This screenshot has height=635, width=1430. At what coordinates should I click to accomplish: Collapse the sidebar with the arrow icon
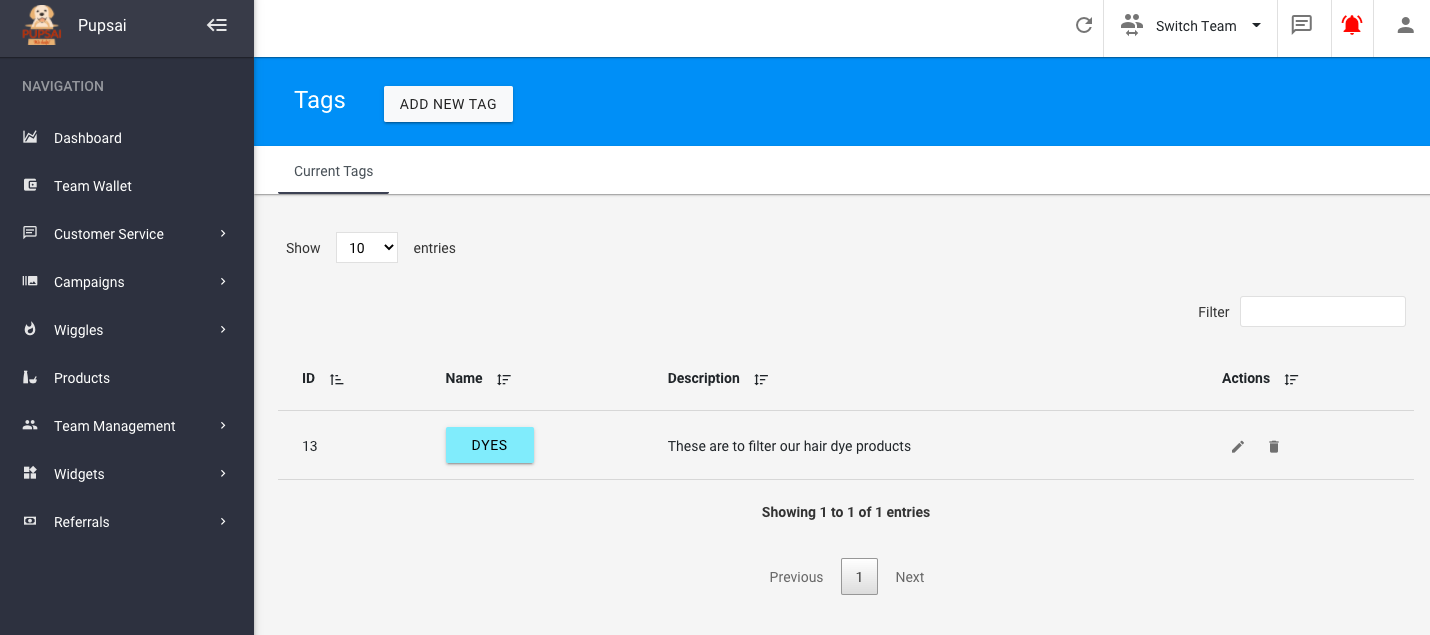click(x=217, y=26)
